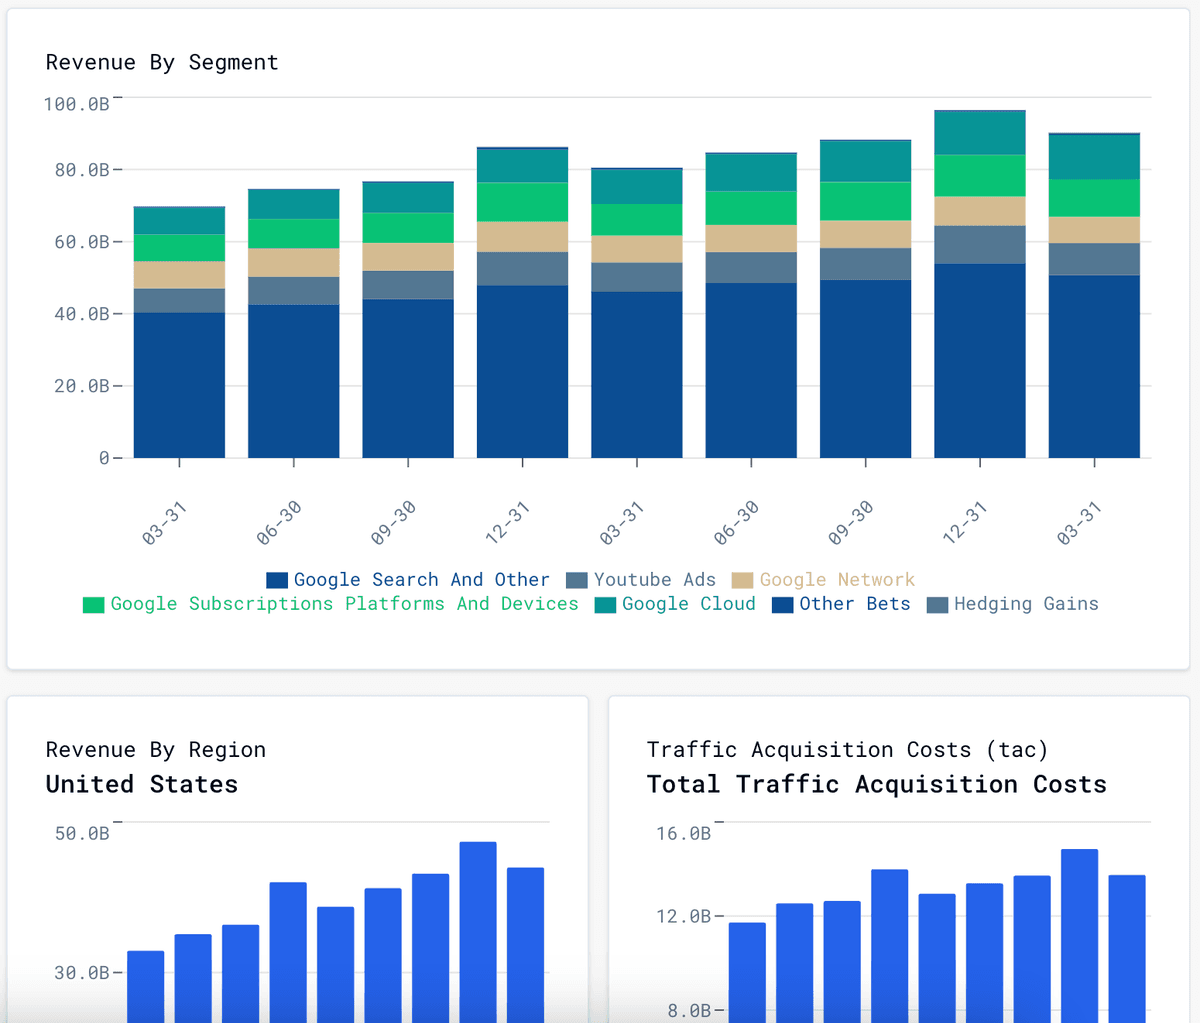Toggle the Google Cloud legend label
Viewport: 1200px width, 1023px height.
pyautogui.click(x=688, y=604)
